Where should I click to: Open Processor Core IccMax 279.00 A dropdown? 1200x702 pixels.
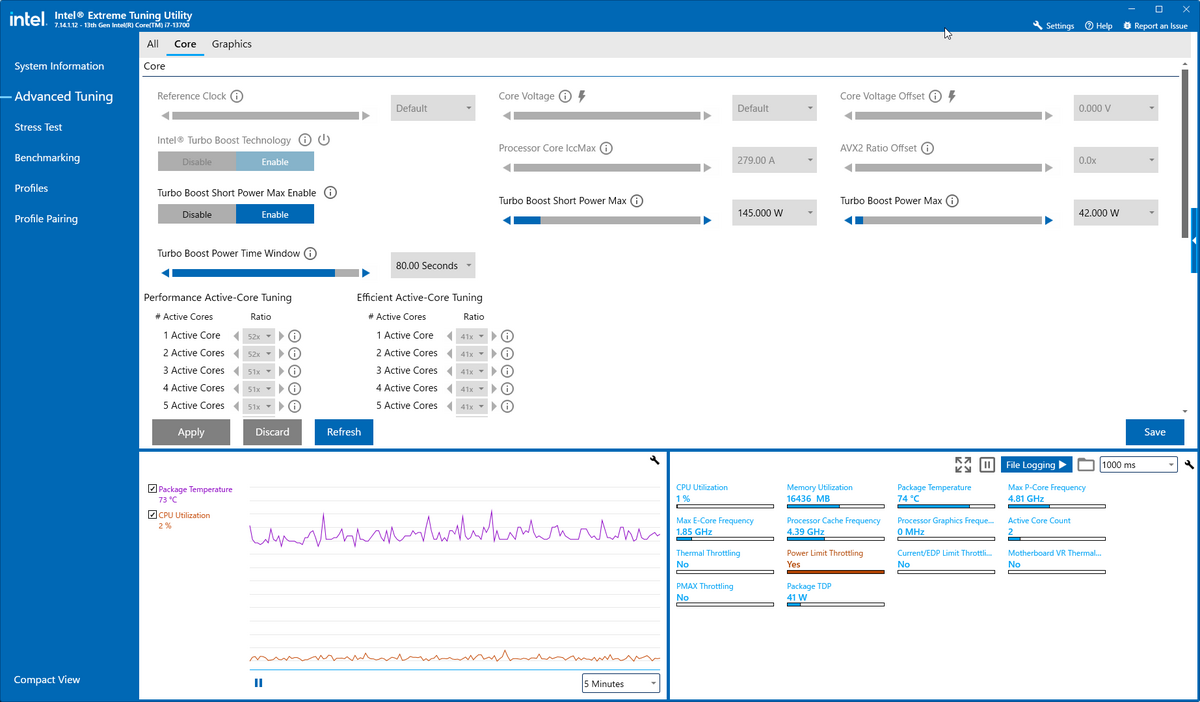[775, 160]
